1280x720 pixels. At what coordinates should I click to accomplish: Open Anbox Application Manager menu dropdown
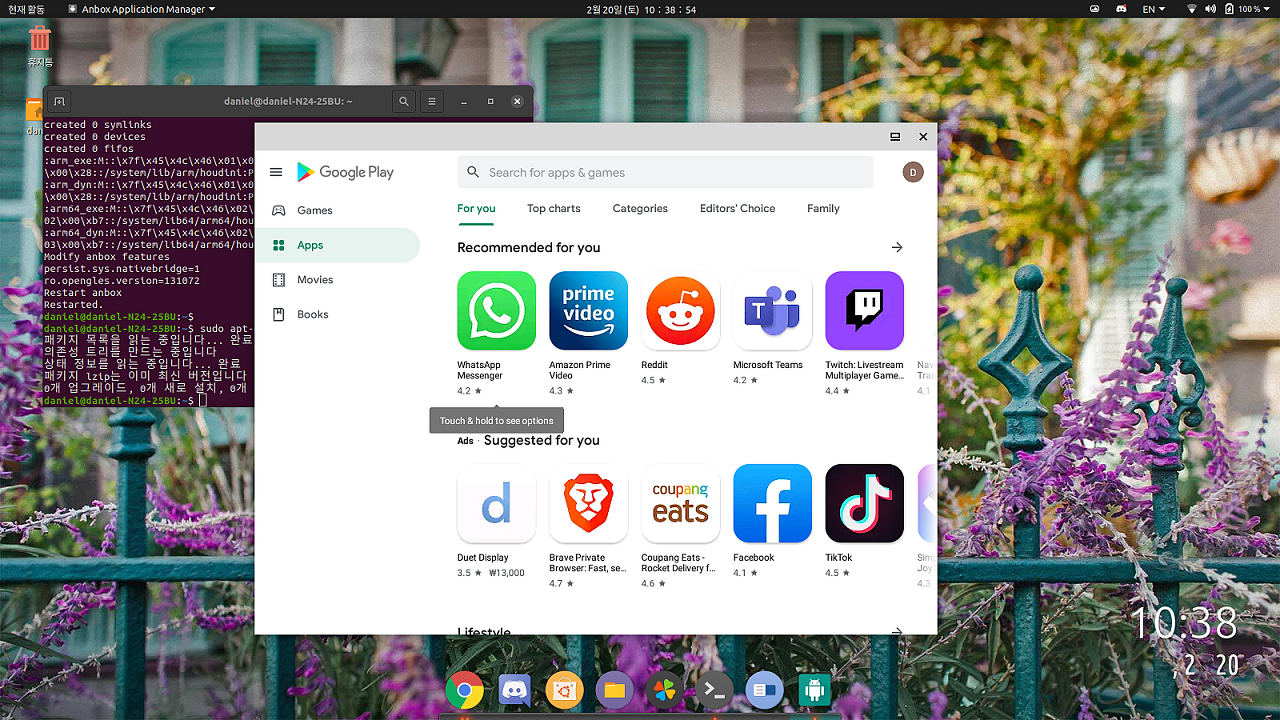point(142,9)
